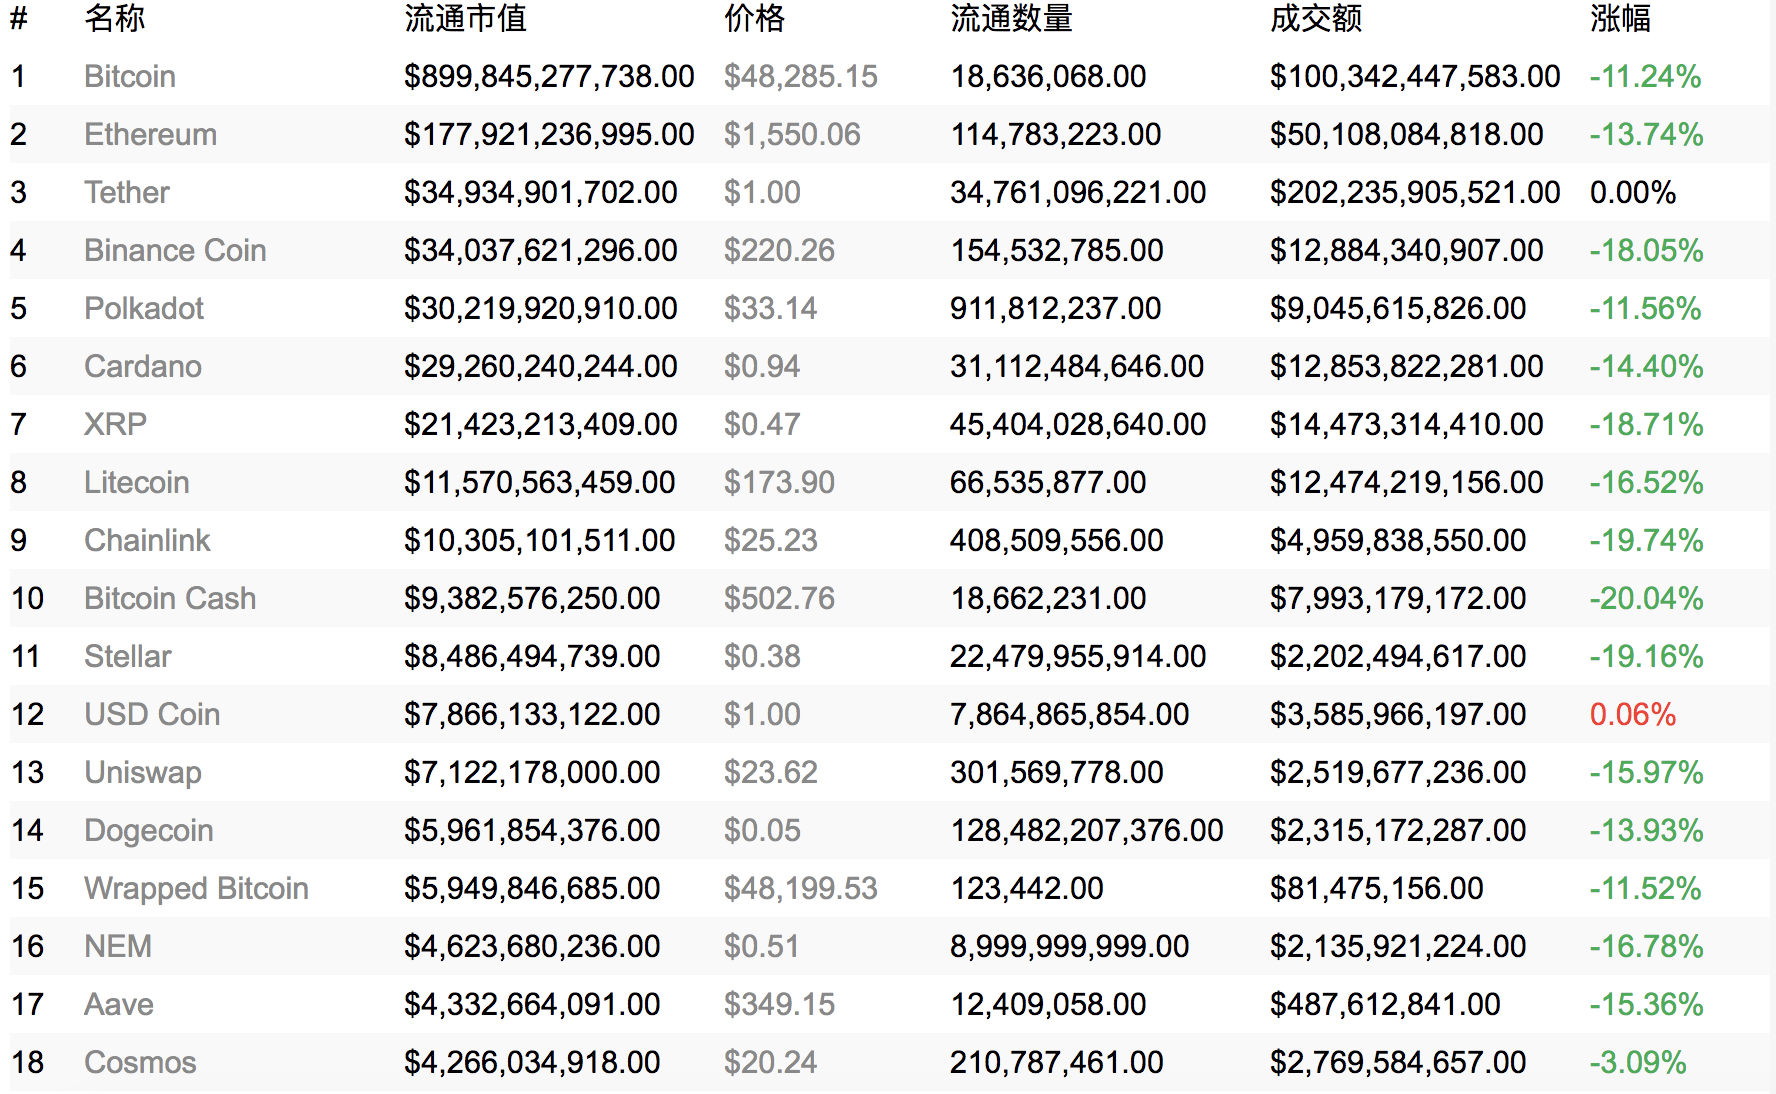Click the Cardano name link

tap(143, 367)
